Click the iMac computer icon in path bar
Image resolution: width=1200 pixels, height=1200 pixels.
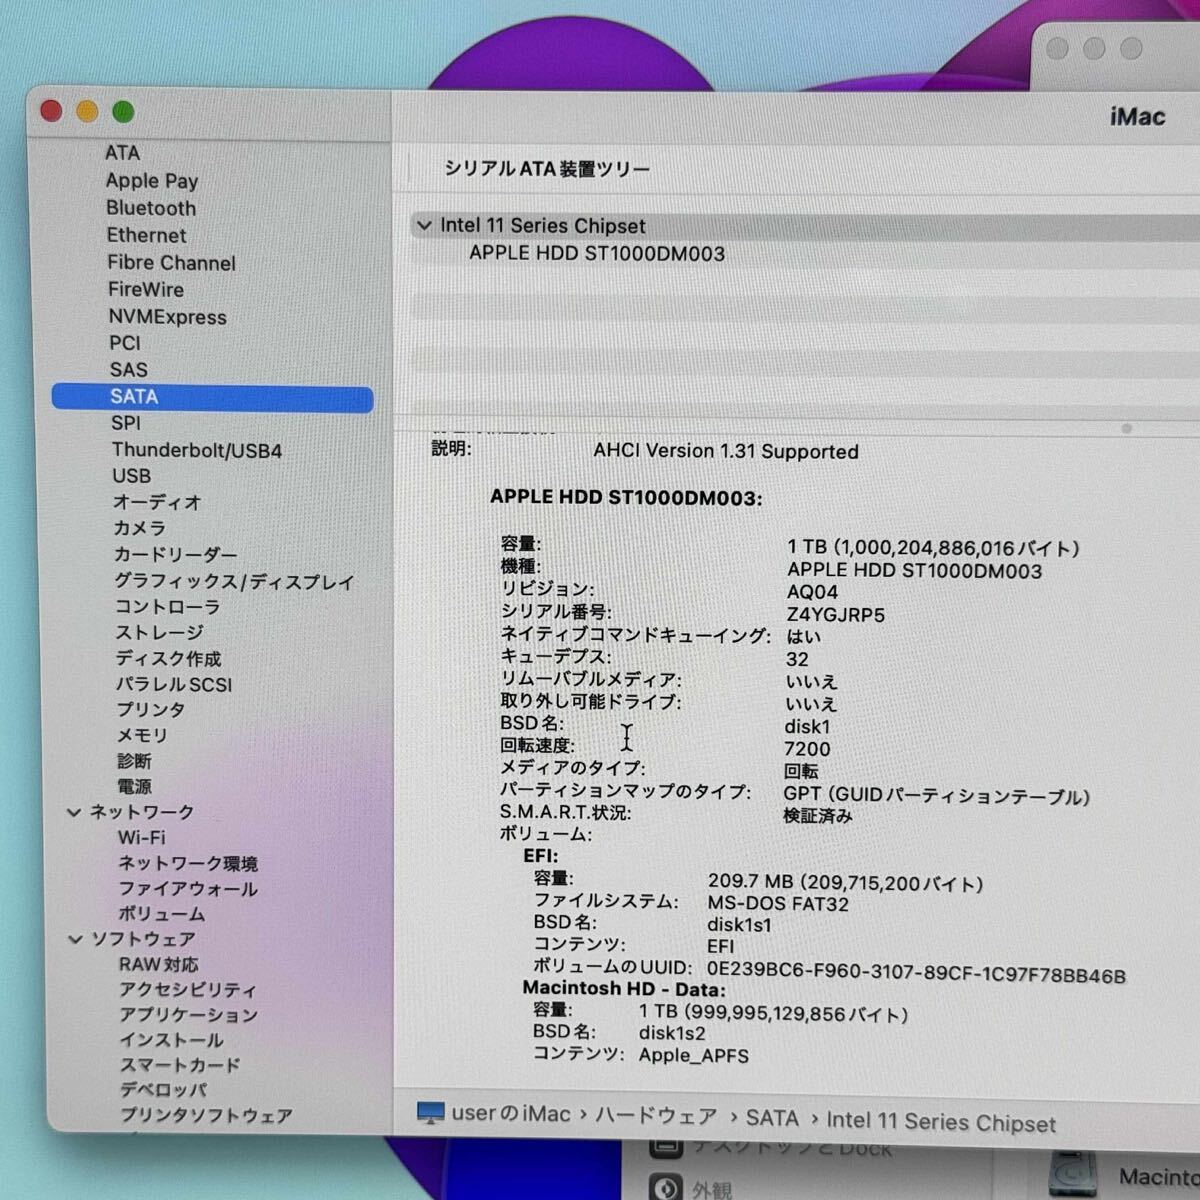[430, 1114]
